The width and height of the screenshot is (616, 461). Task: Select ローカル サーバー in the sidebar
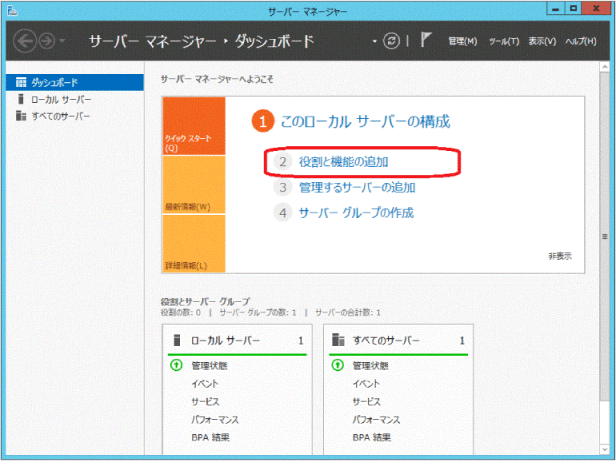(x=75, y=99)
